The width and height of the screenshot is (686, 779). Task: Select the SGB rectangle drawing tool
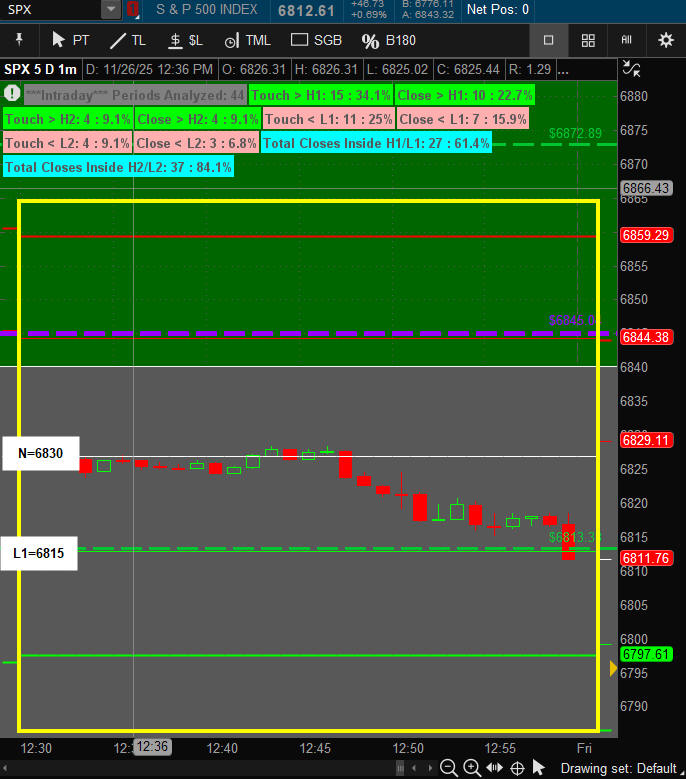(x=316, y=41)
